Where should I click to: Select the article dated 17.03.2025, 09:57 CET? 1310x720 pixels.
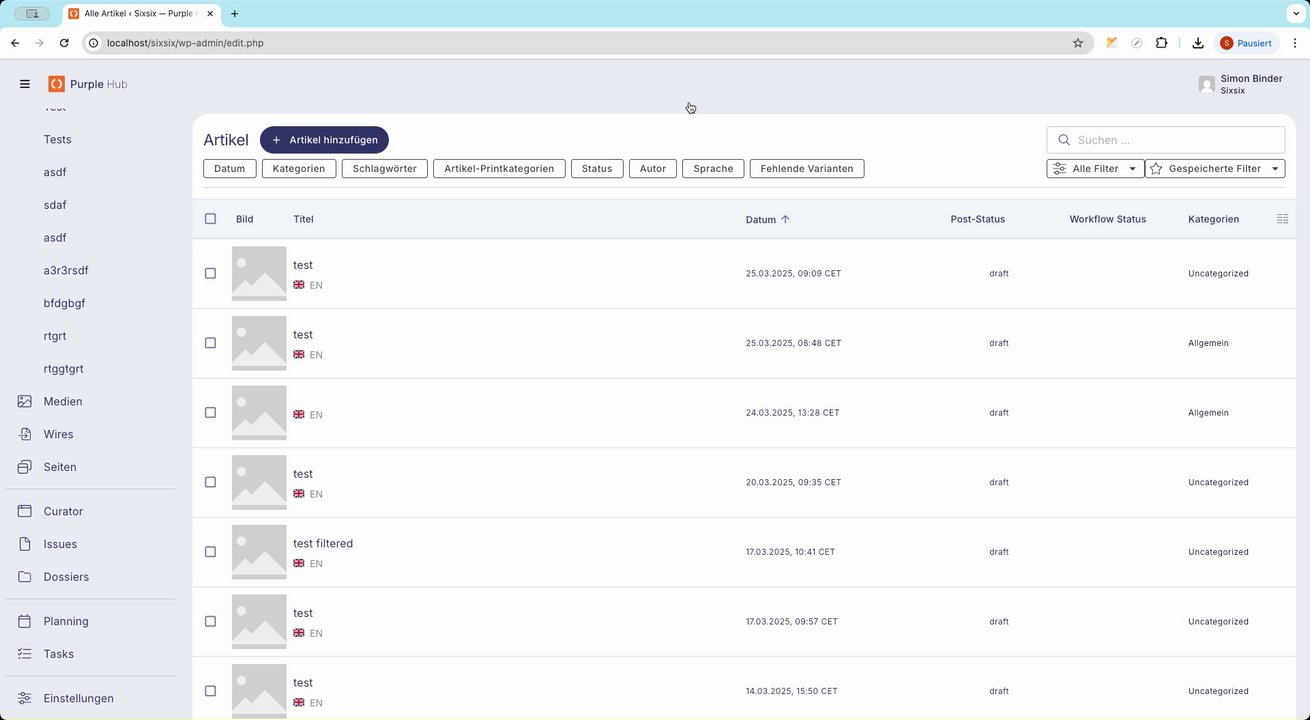coord(210,621)
